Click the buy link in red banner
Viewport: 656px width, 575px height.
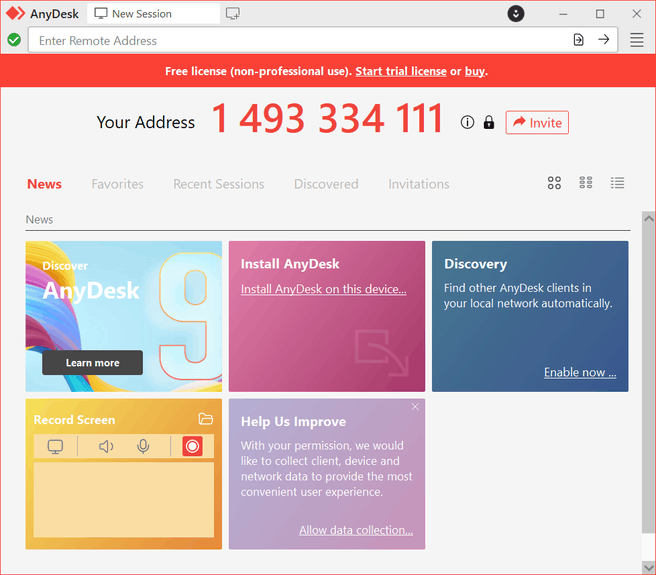(475, 71)
